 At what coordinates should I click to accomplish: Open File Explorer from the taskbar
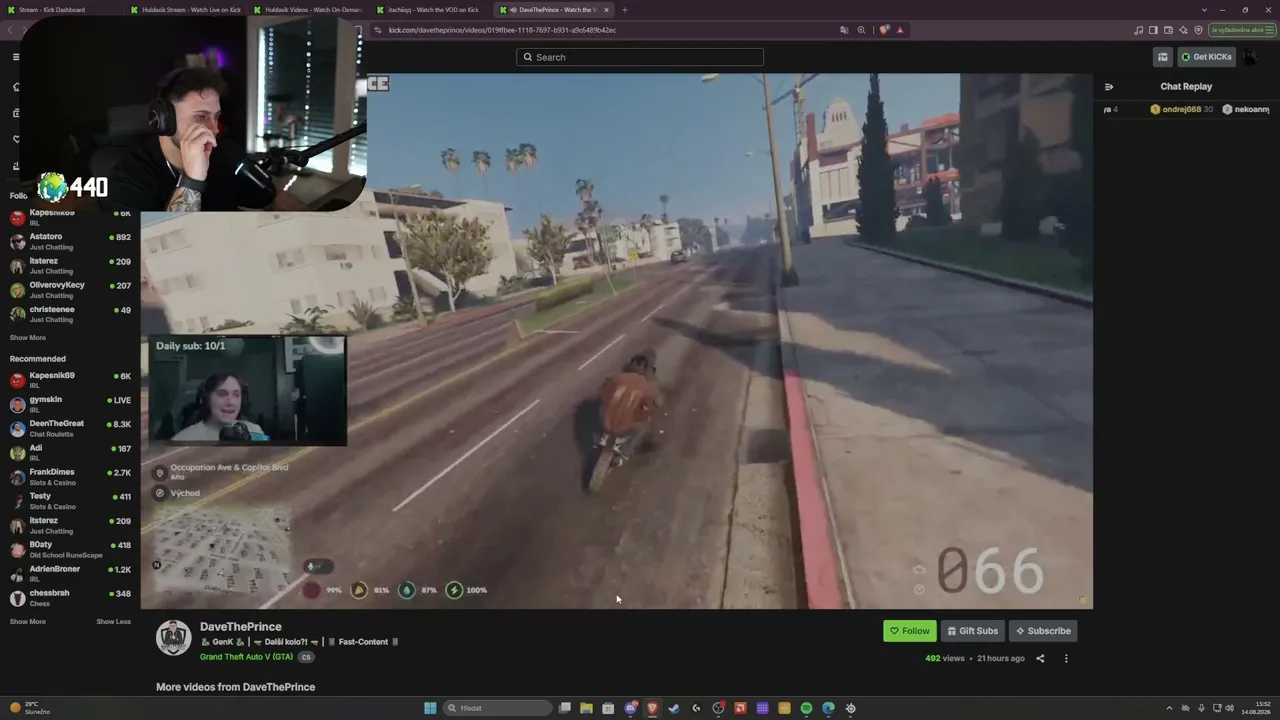point(586,708)
